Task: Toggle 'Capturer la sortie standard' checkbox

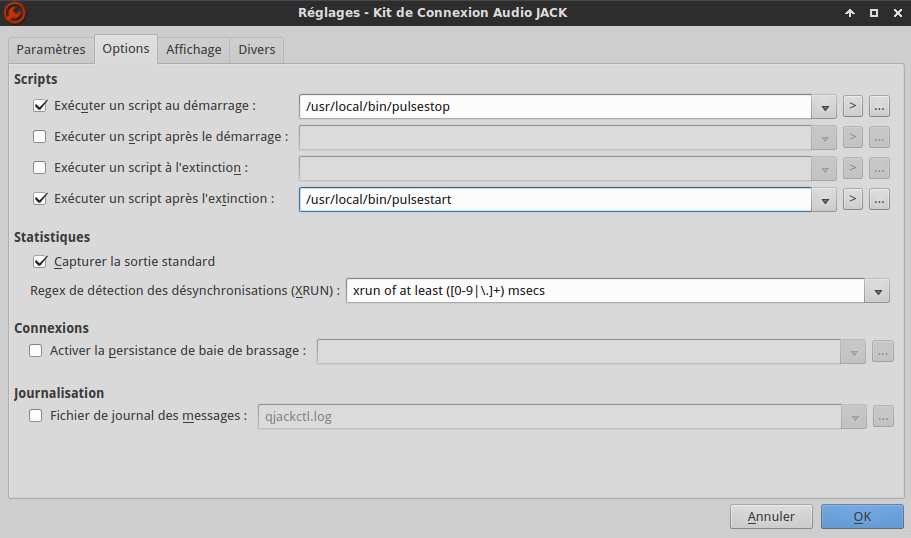Action: click(41, 261)
